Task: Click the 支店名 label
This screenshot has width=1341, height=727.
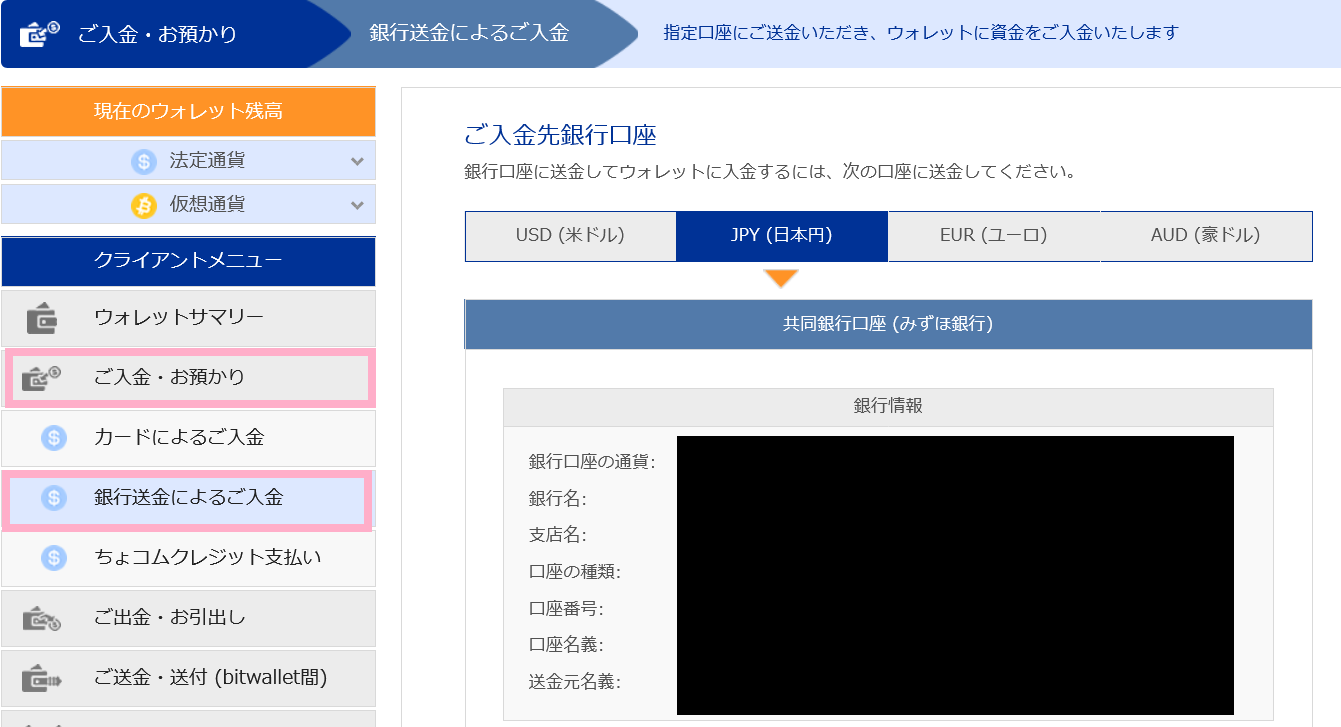Action: coord(557,536)
